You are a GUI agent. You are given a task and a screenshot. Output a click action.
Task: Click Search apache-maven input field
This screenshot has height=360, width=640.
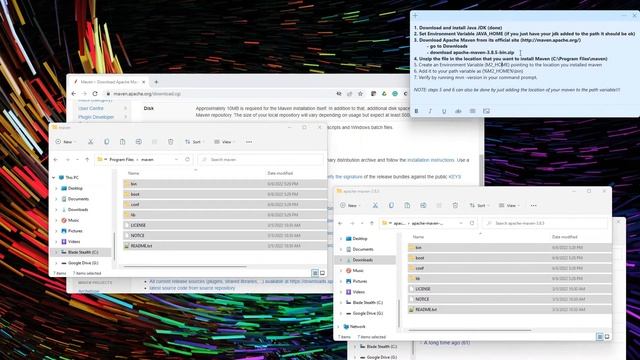pyautogui.click(x=545, y=223)
